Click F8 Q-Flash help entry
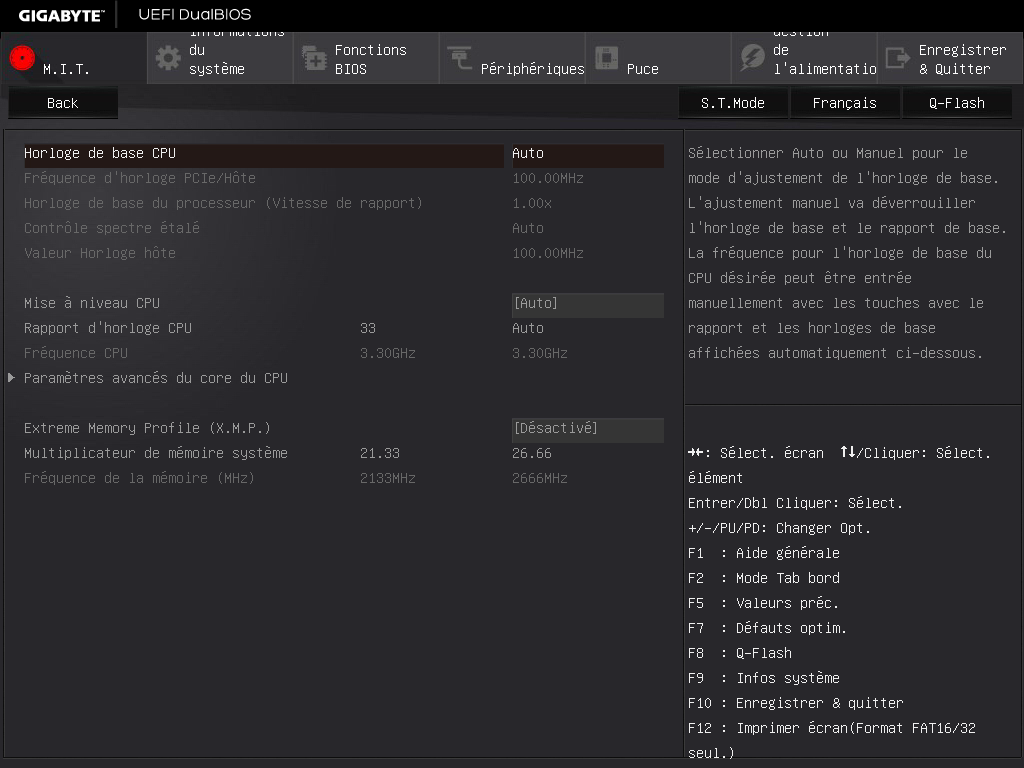Image resolution: width=1024 pixels, height=768 pixels. (x=740, y=653)
